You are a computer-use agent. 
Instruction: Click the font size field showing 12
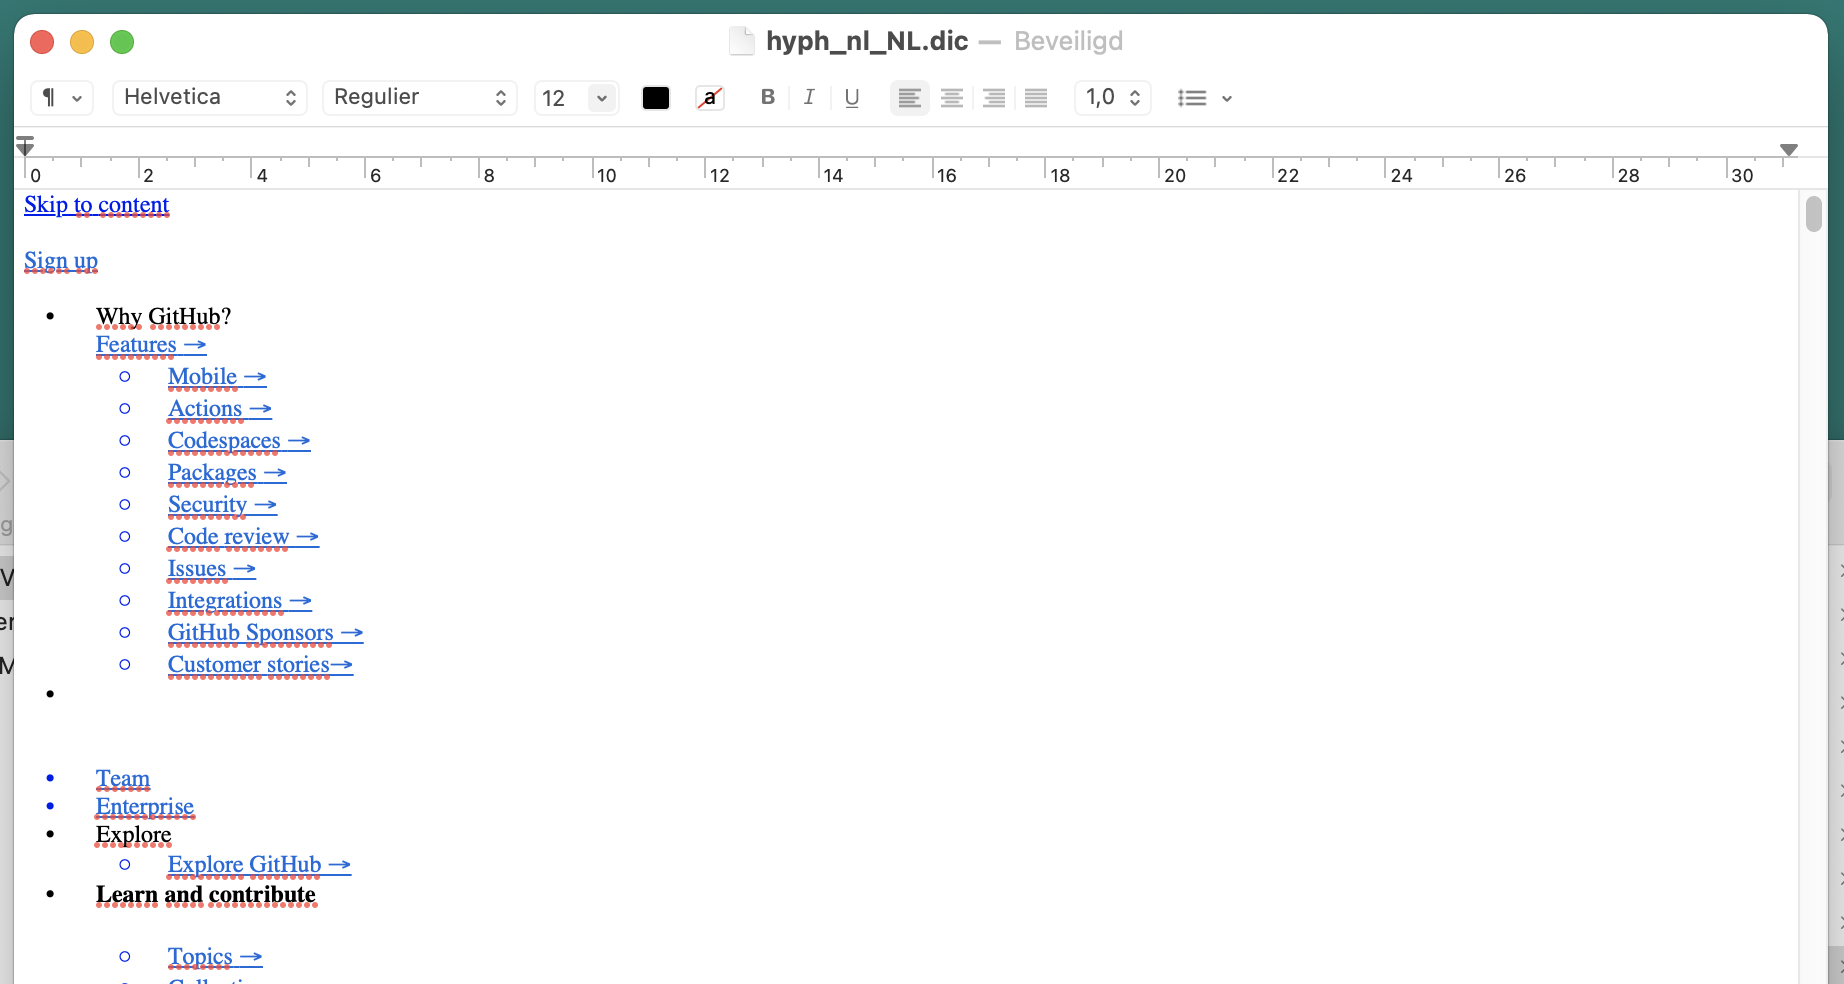click(562, 98)
